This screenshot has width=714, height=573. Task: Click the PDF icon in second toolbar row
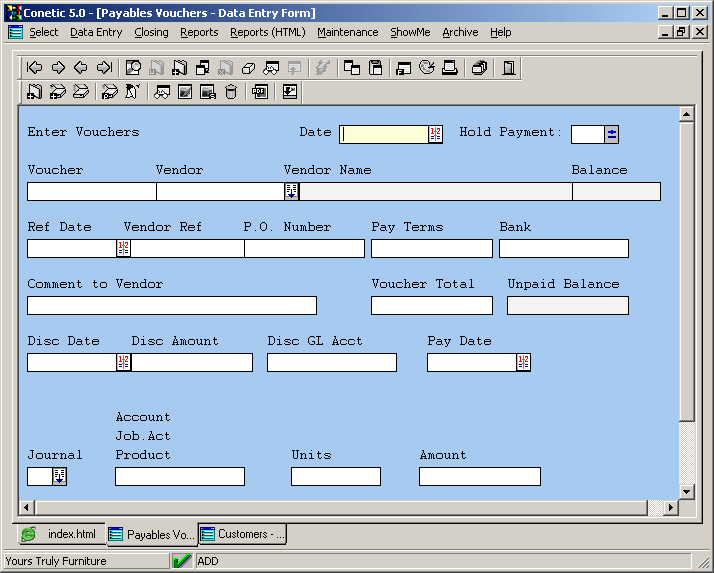(x=260, y=92)
